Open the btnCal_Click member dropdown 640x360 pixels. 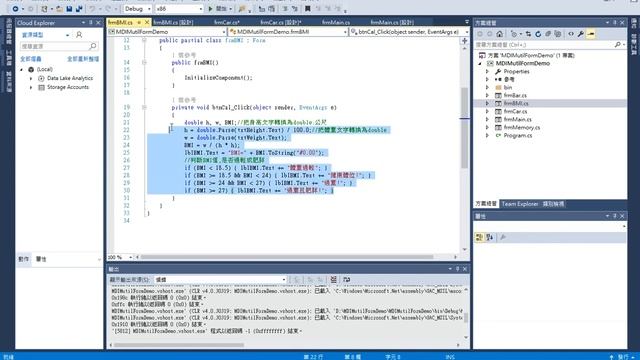(410, 31)
